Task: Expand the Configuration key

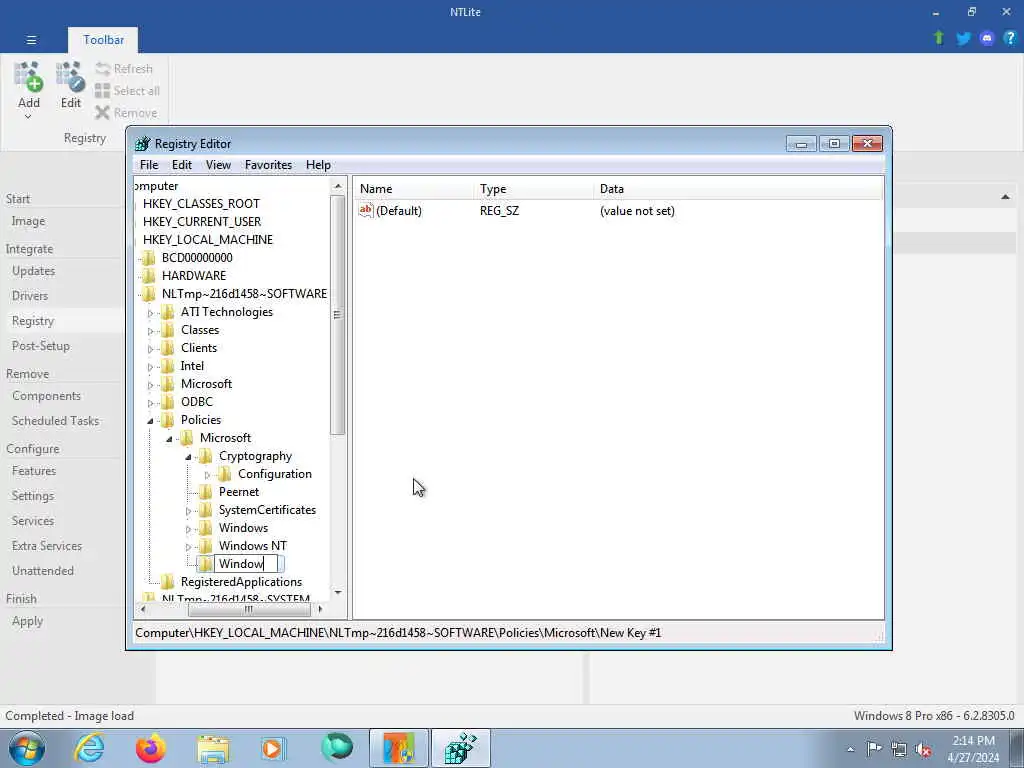Action: (207, 475)
